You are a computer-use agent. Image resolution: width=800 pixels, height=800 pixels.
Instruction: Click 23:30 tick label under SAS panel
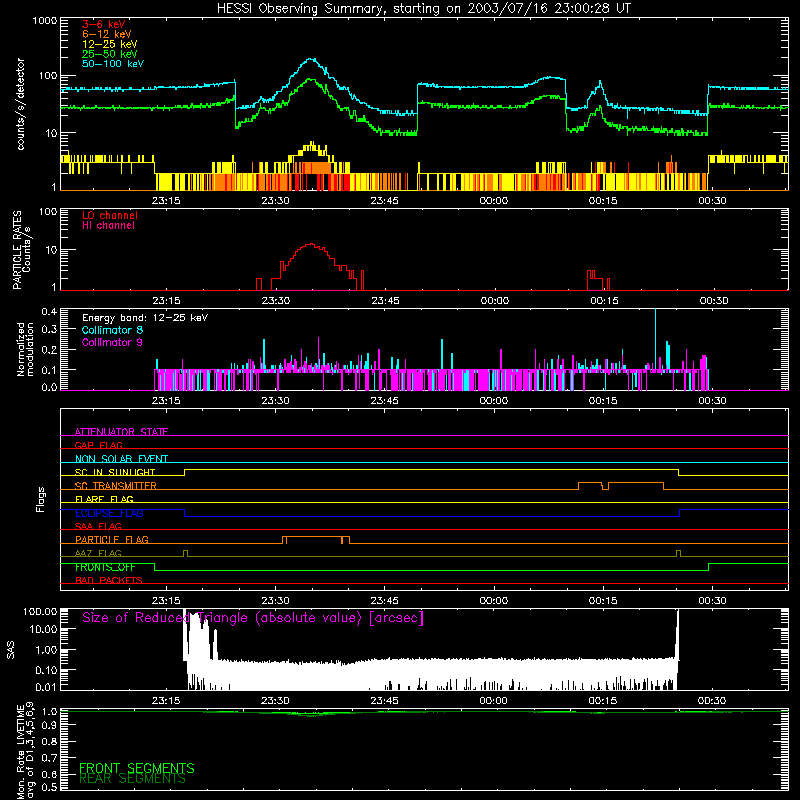click(x=276, y=701)
